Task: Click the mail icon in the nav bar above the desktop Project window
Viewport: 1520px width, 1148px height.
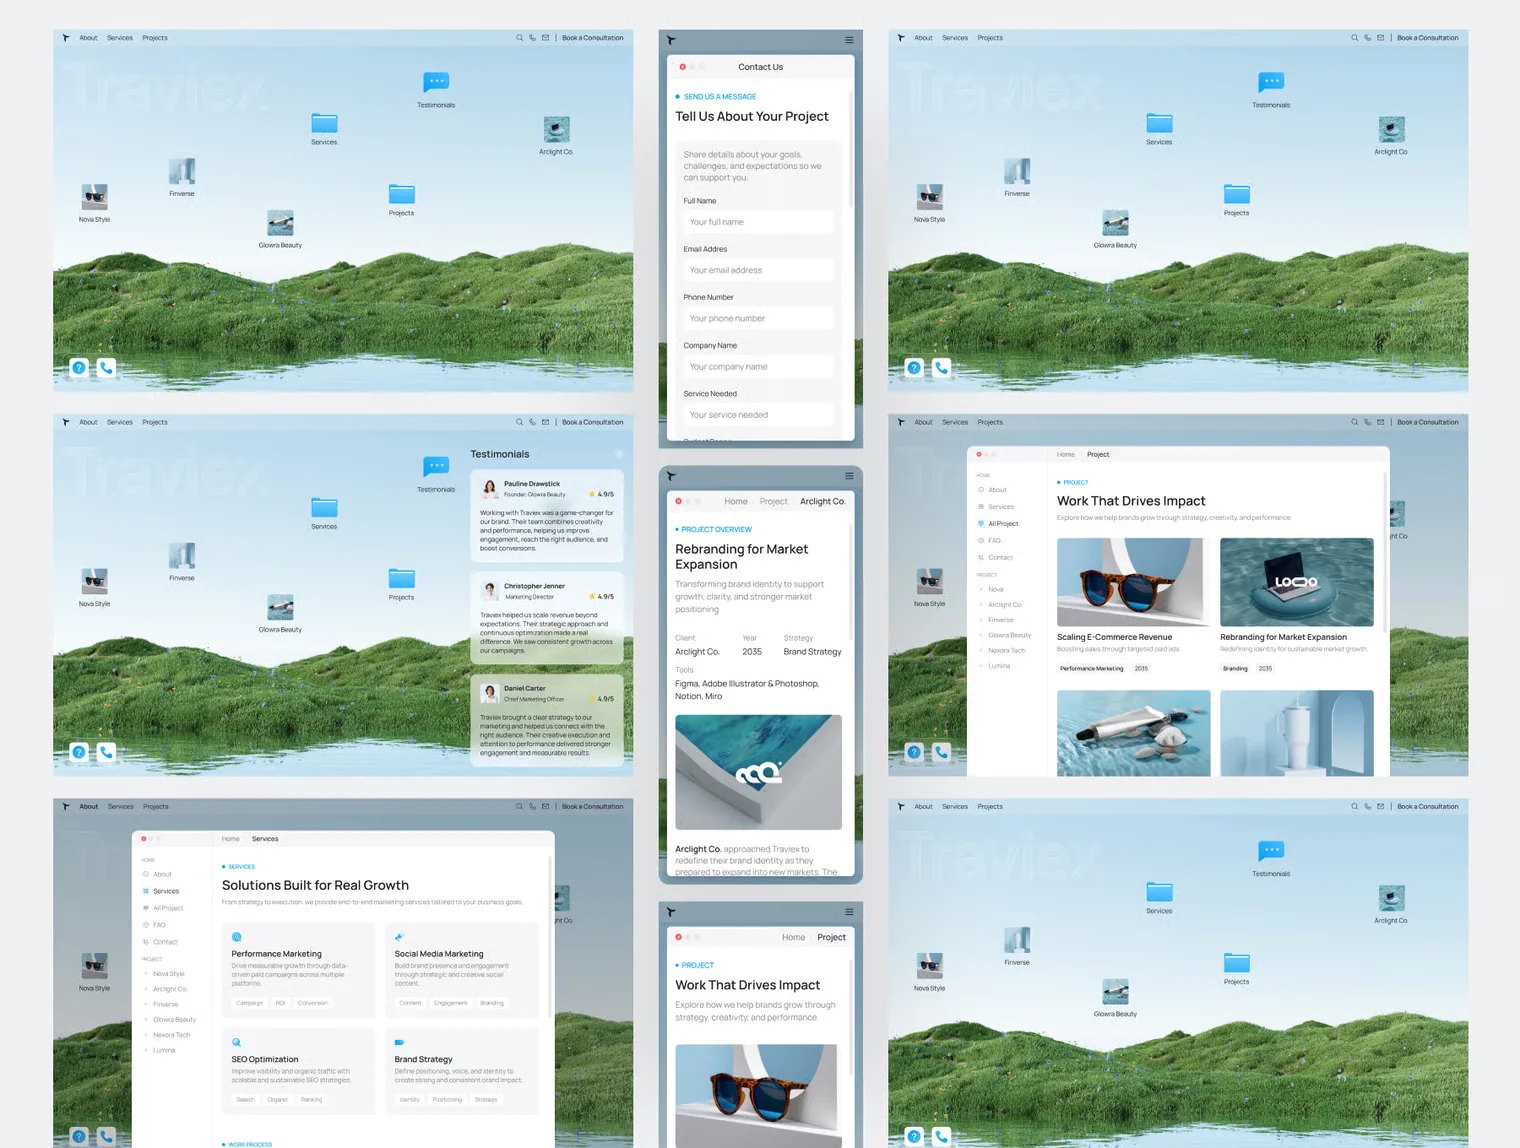Action: pos(1380,422)
